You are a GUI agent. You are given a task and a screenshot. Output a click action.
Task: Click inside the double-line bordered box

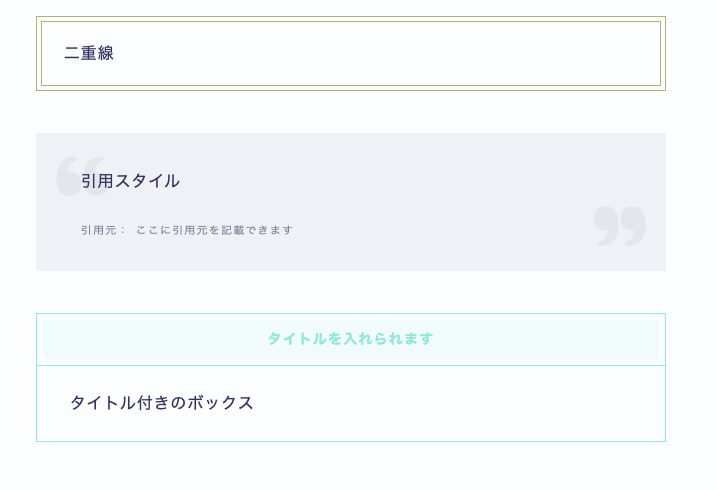click(351, 53)
